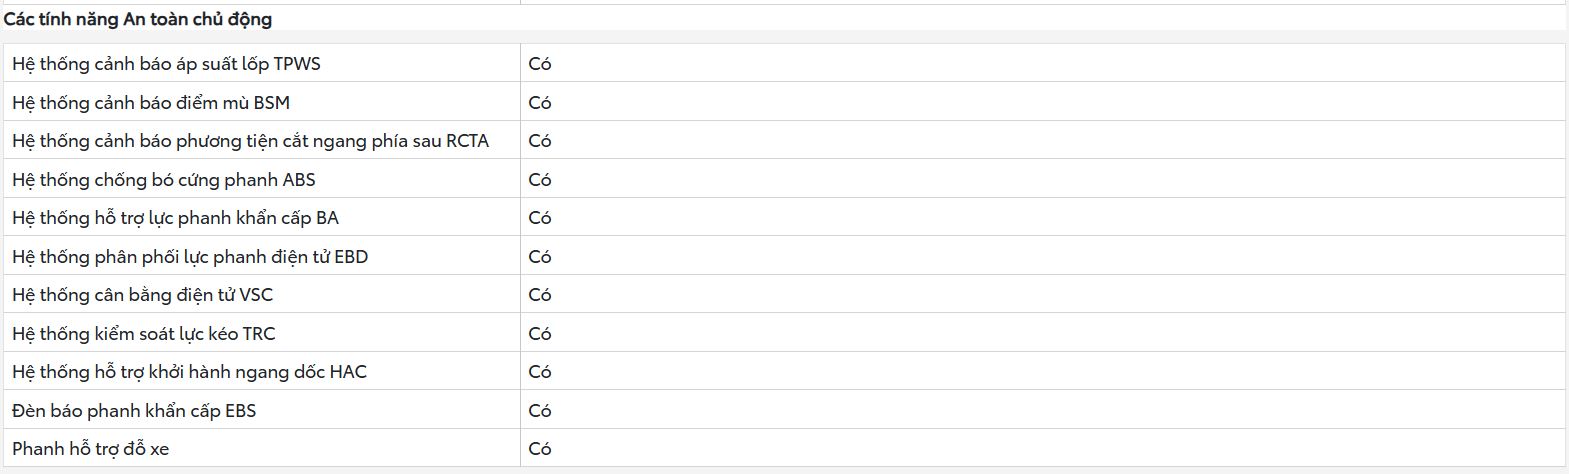Click the blind spot warning BSM label

[x=151, y=102]
